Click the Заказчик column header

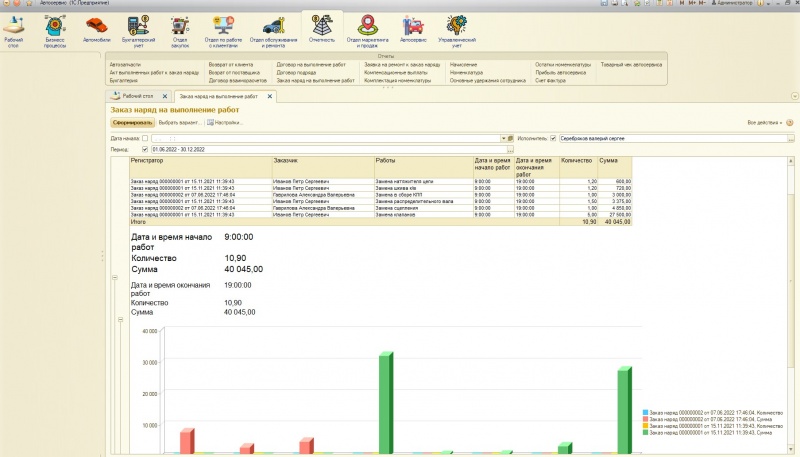click(323, 167)
